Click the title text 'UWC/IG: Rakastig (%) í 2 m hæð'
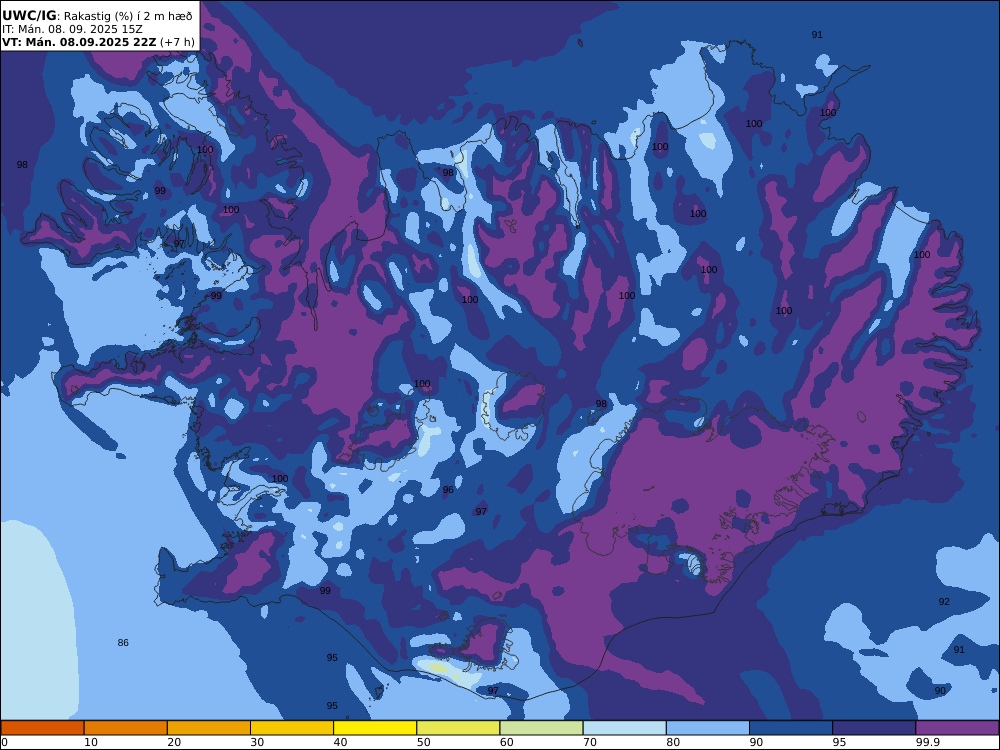Image resolution: width=1000 pixels, height=750 pixels. click(97, 16)
